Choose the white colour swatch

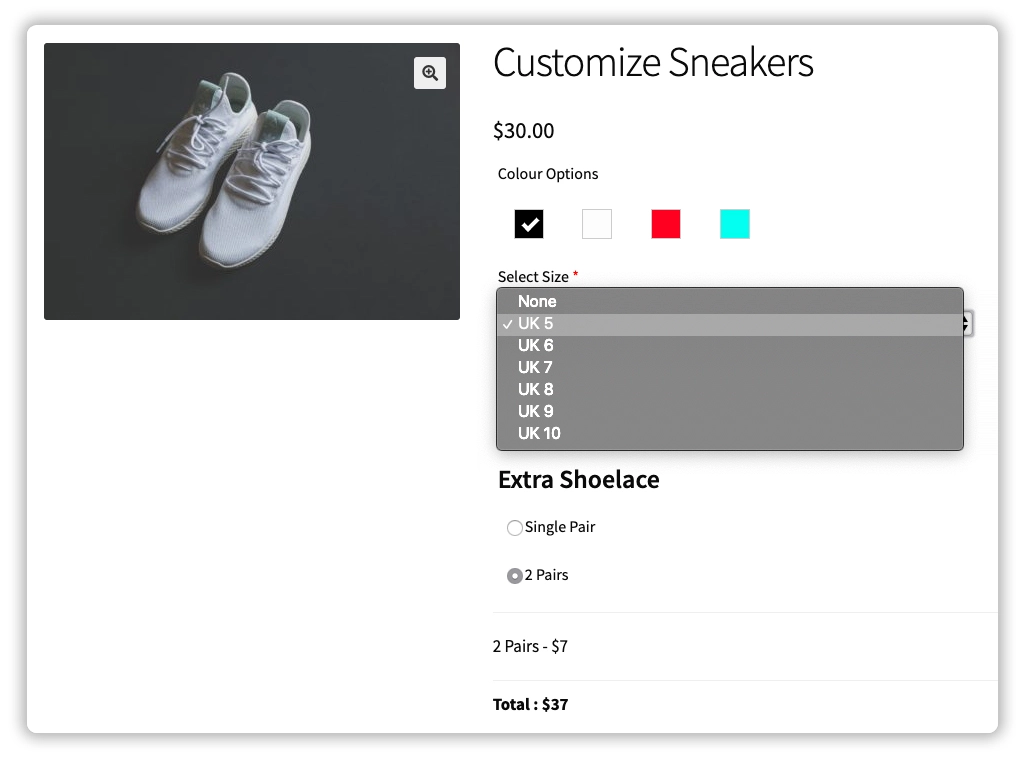[597, 224]
